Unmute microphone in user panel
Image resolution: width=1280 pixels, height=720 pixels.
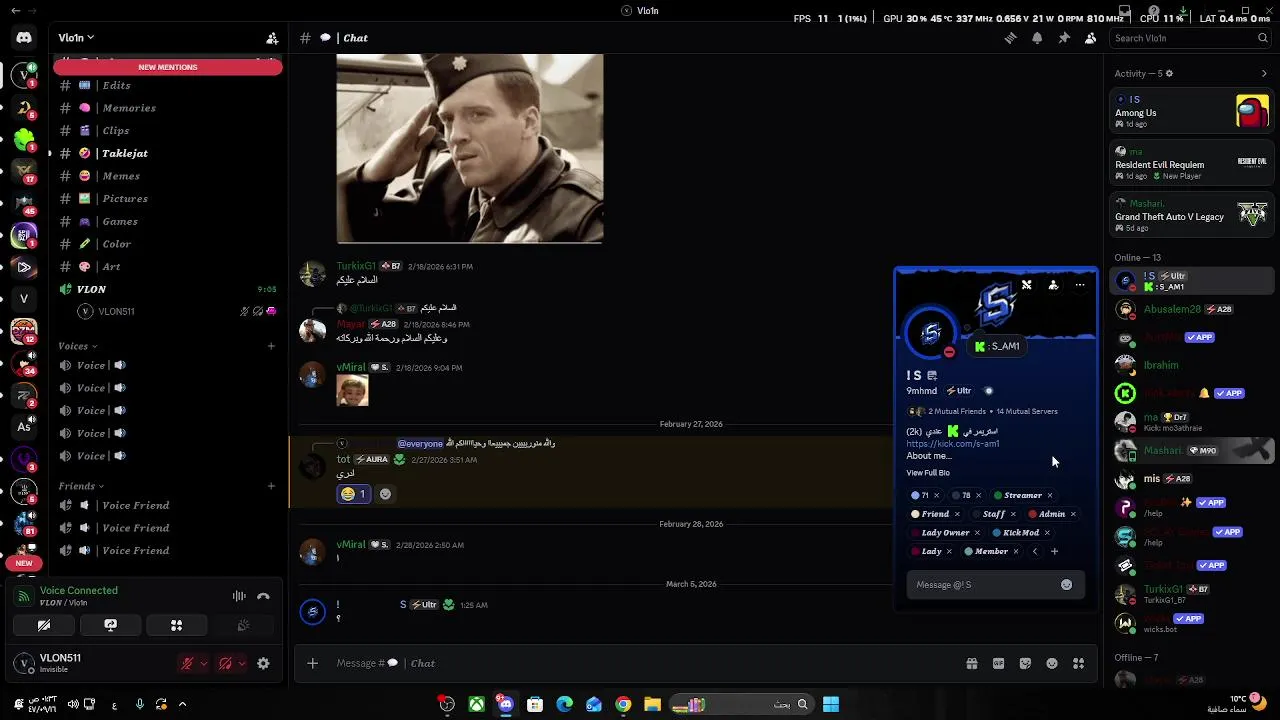click(186, 663)
